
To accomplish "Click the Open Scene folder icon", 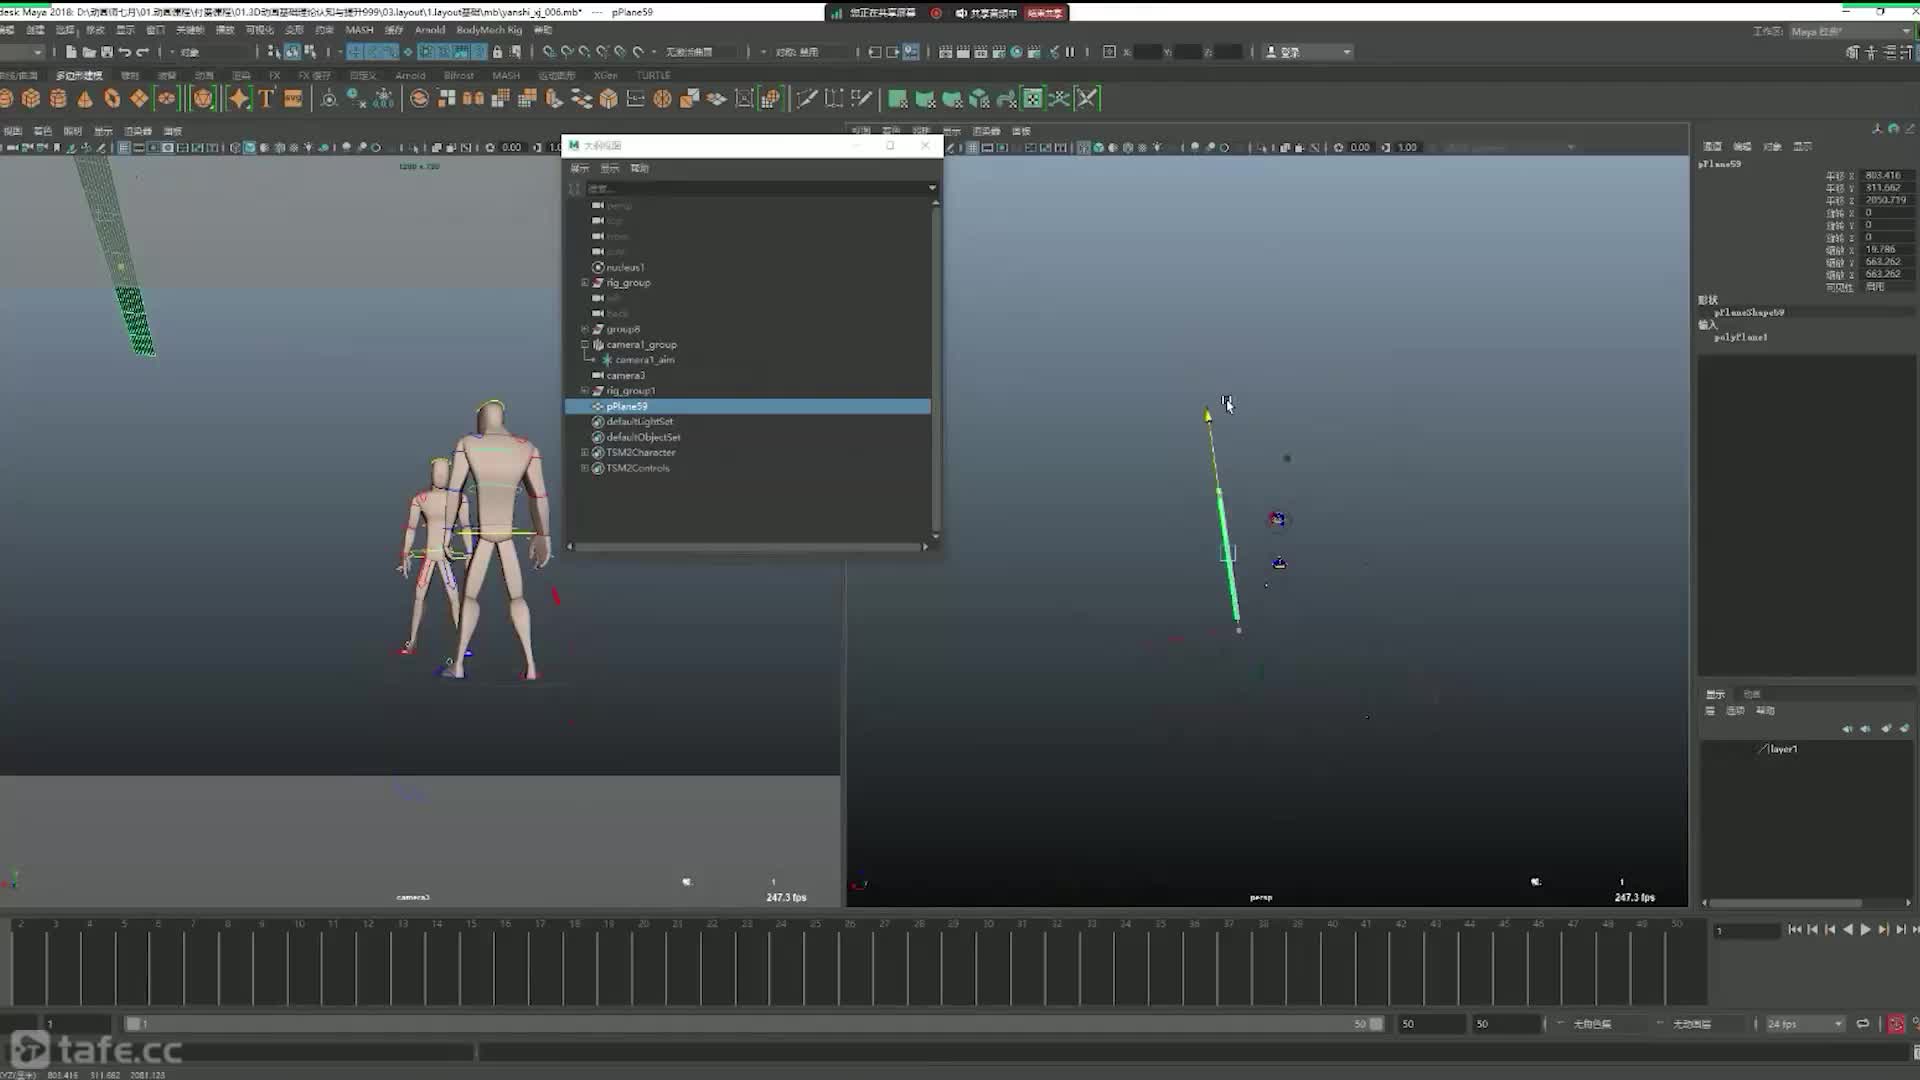I will [89, 52].
